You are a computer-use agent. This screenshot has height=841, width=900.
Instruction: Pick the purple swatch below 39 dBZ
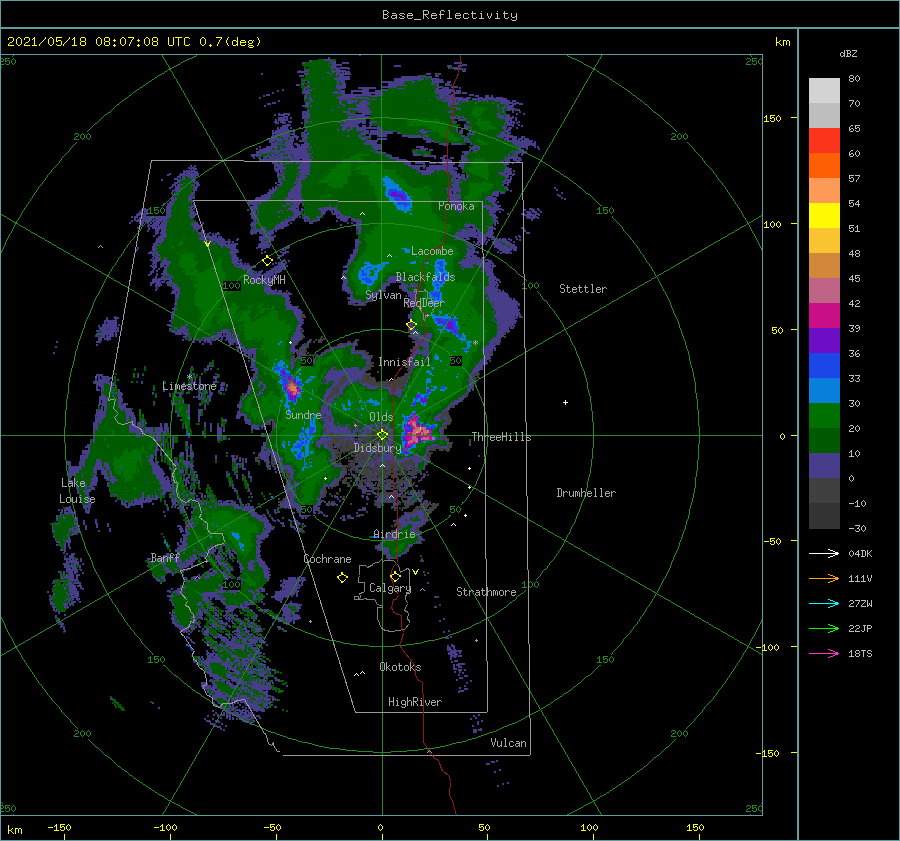click(824, 341)
